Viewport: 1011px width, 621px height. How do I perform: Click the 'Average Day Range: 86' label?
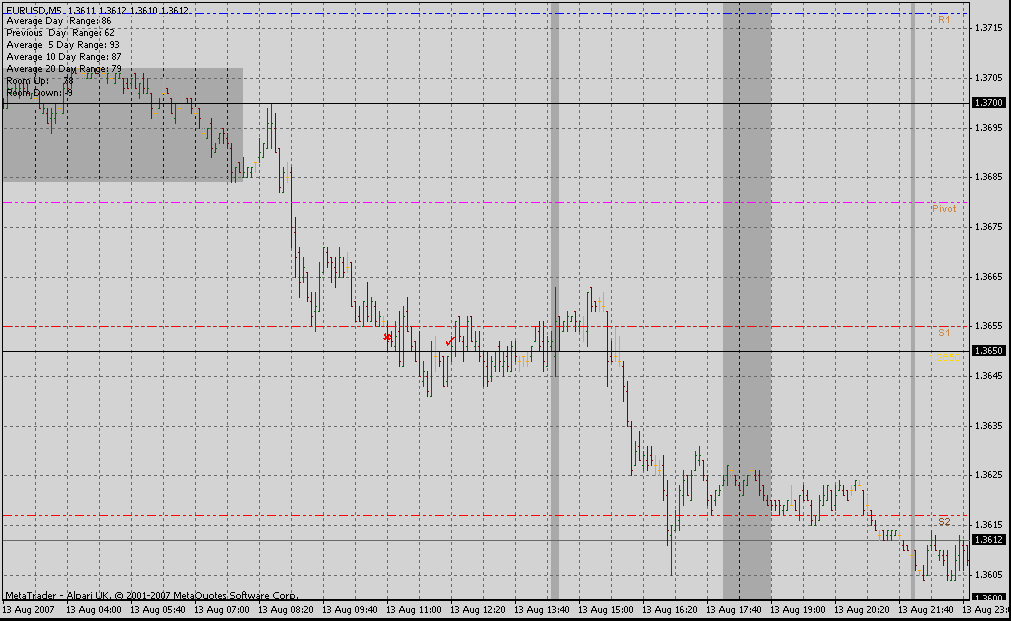[59, 21]
